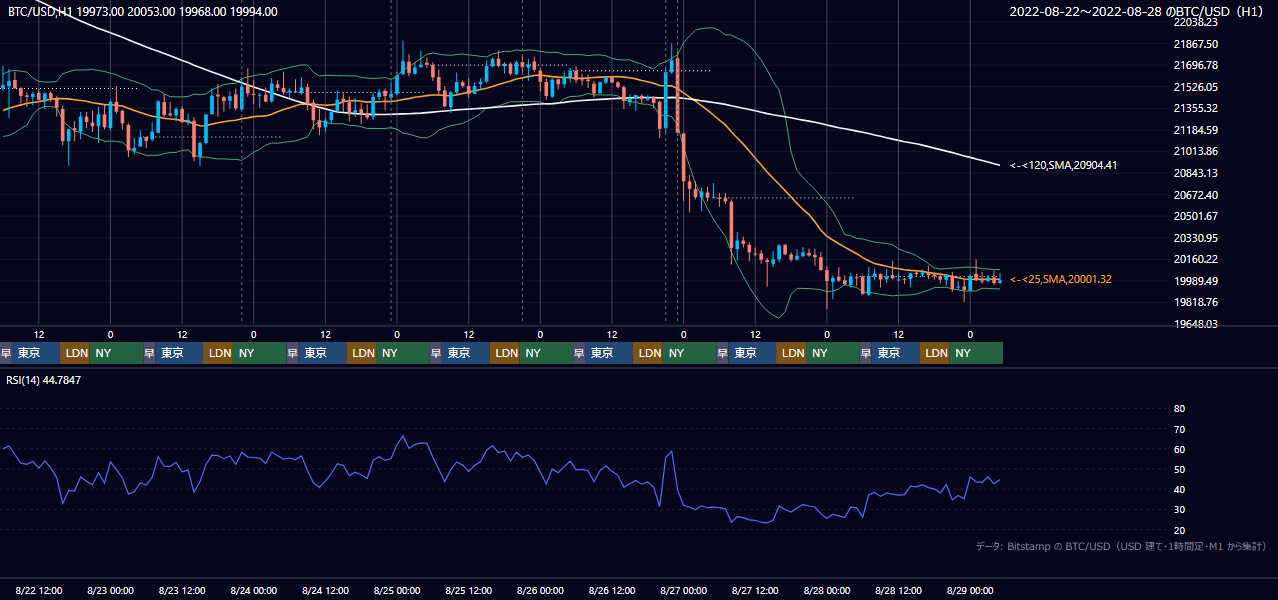1278x600 pixels.
Task: Click the 8/23 12:00 time label
Action: pos(182,590)
